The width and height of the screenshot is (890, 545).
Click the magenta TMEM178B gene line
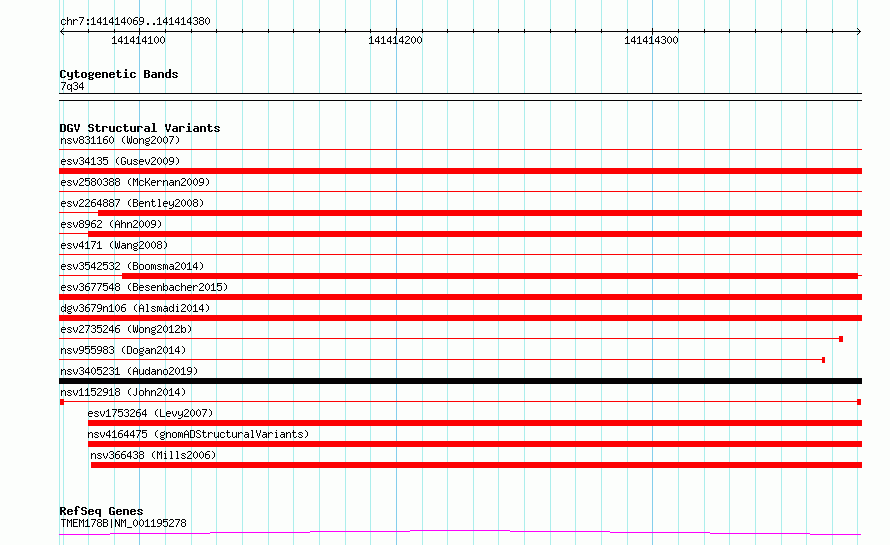coord(460,532)
